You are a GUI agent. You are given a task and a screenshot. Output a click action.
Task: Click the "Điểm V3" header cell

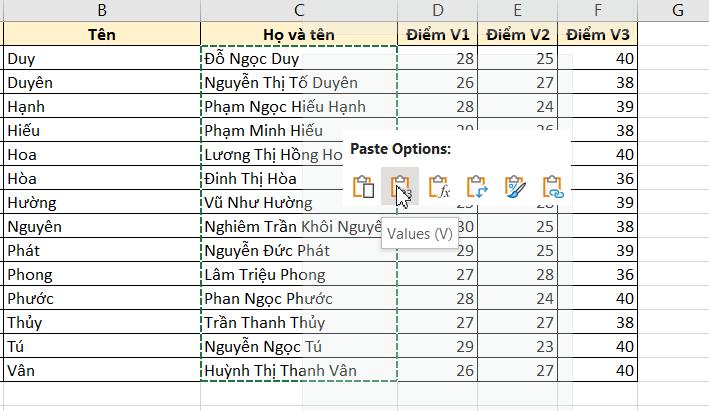[x=598, y=35]
